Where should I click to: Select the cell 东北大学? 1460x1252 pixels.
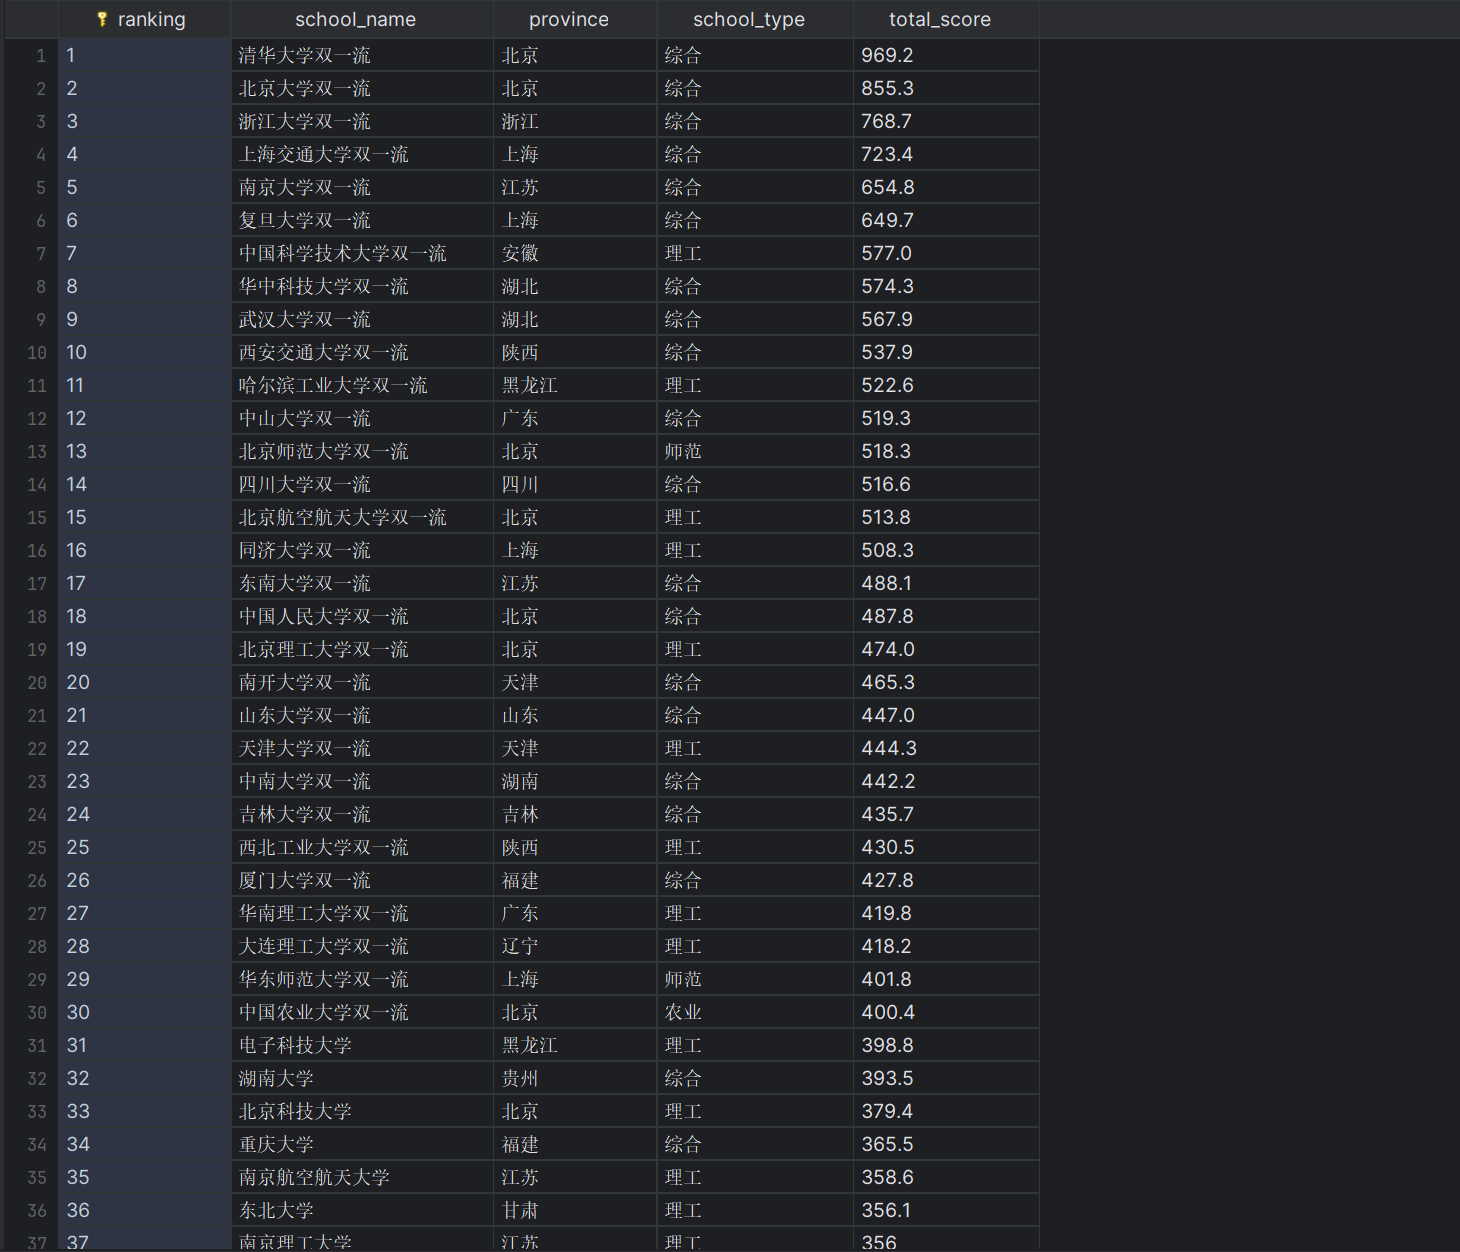[362, 1210]
